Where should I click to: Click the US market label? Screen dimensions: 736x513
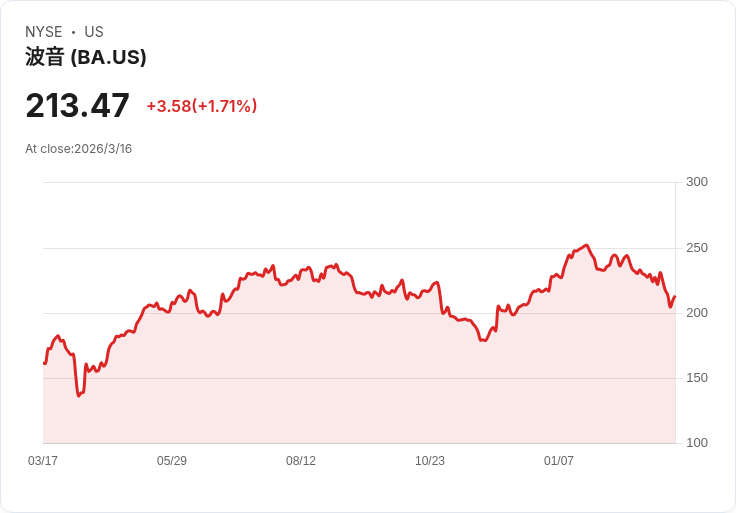click(x=94, y=32)
